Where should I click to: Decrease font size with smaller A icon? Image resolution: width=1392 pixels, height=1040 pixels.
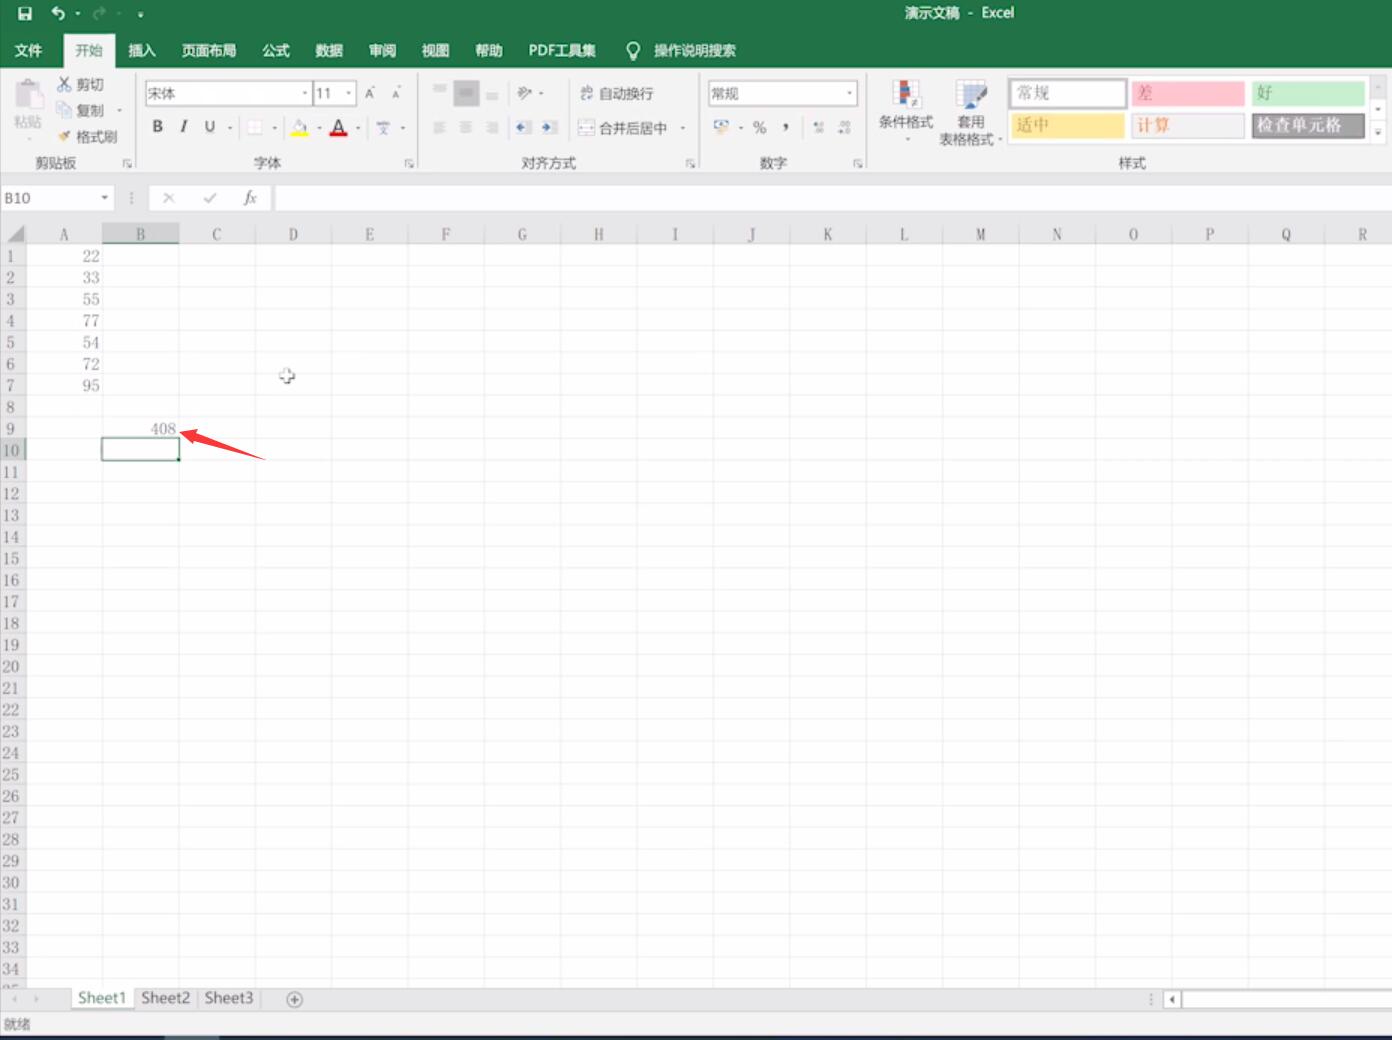point(396,93)
